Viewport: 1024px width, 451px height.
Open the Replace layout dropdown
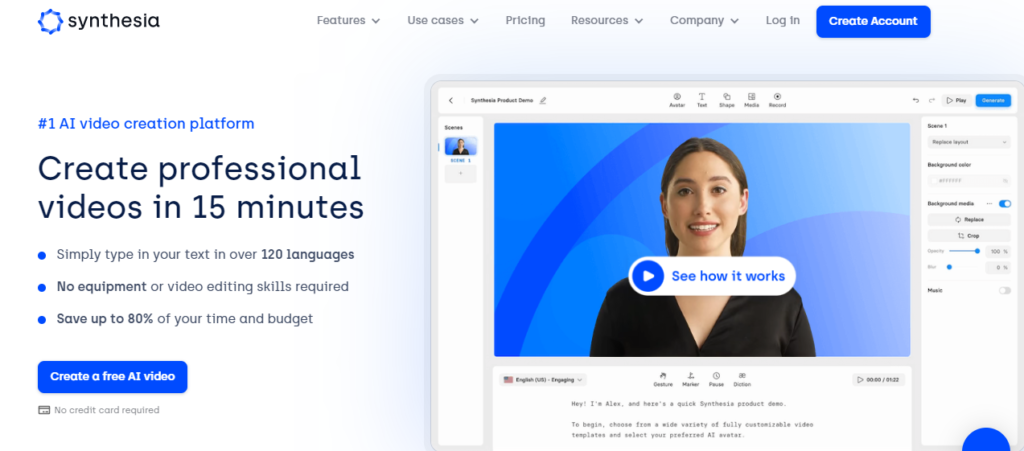pyautogui.click(x=969, y=142)
